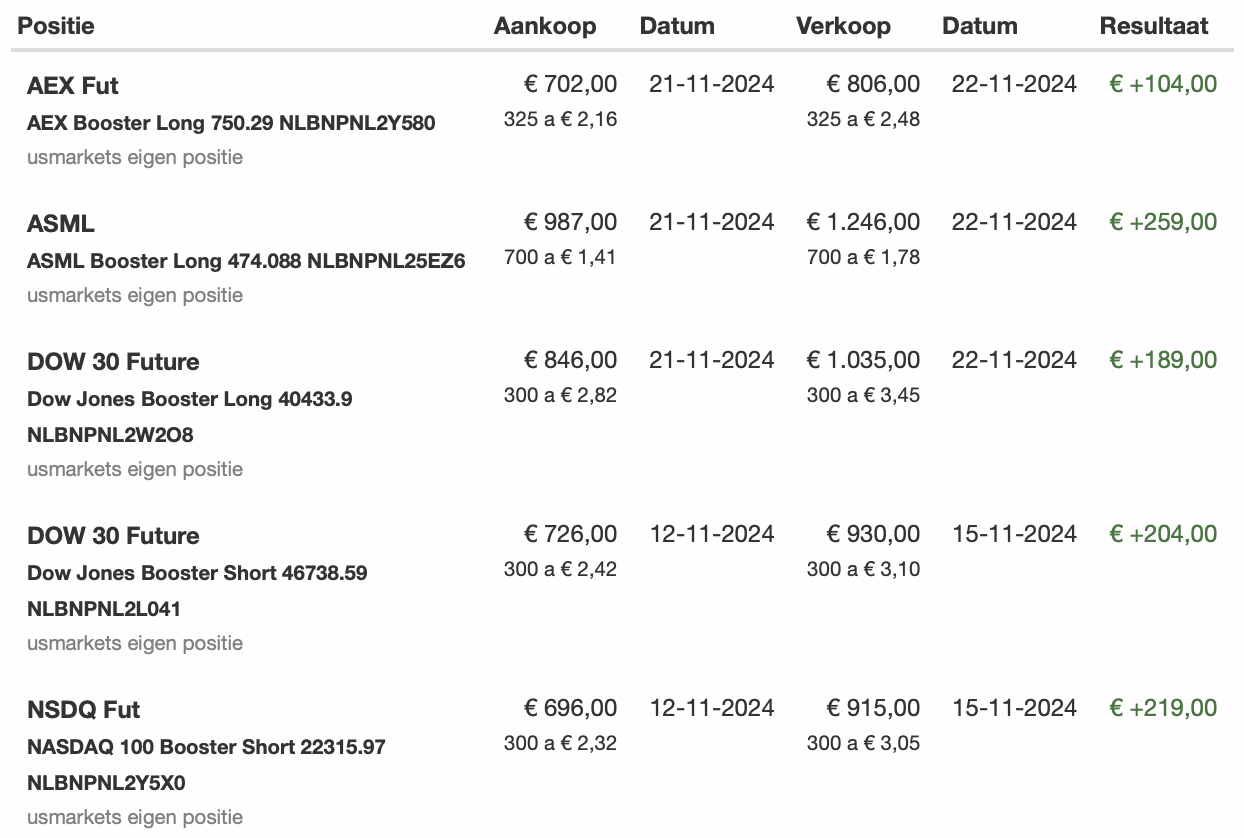Image resolution: width=1244 pixels, height=838 pixels.
Task: Click the € 702,00 AEX purchase amount
Action: (x=571, y=84)
